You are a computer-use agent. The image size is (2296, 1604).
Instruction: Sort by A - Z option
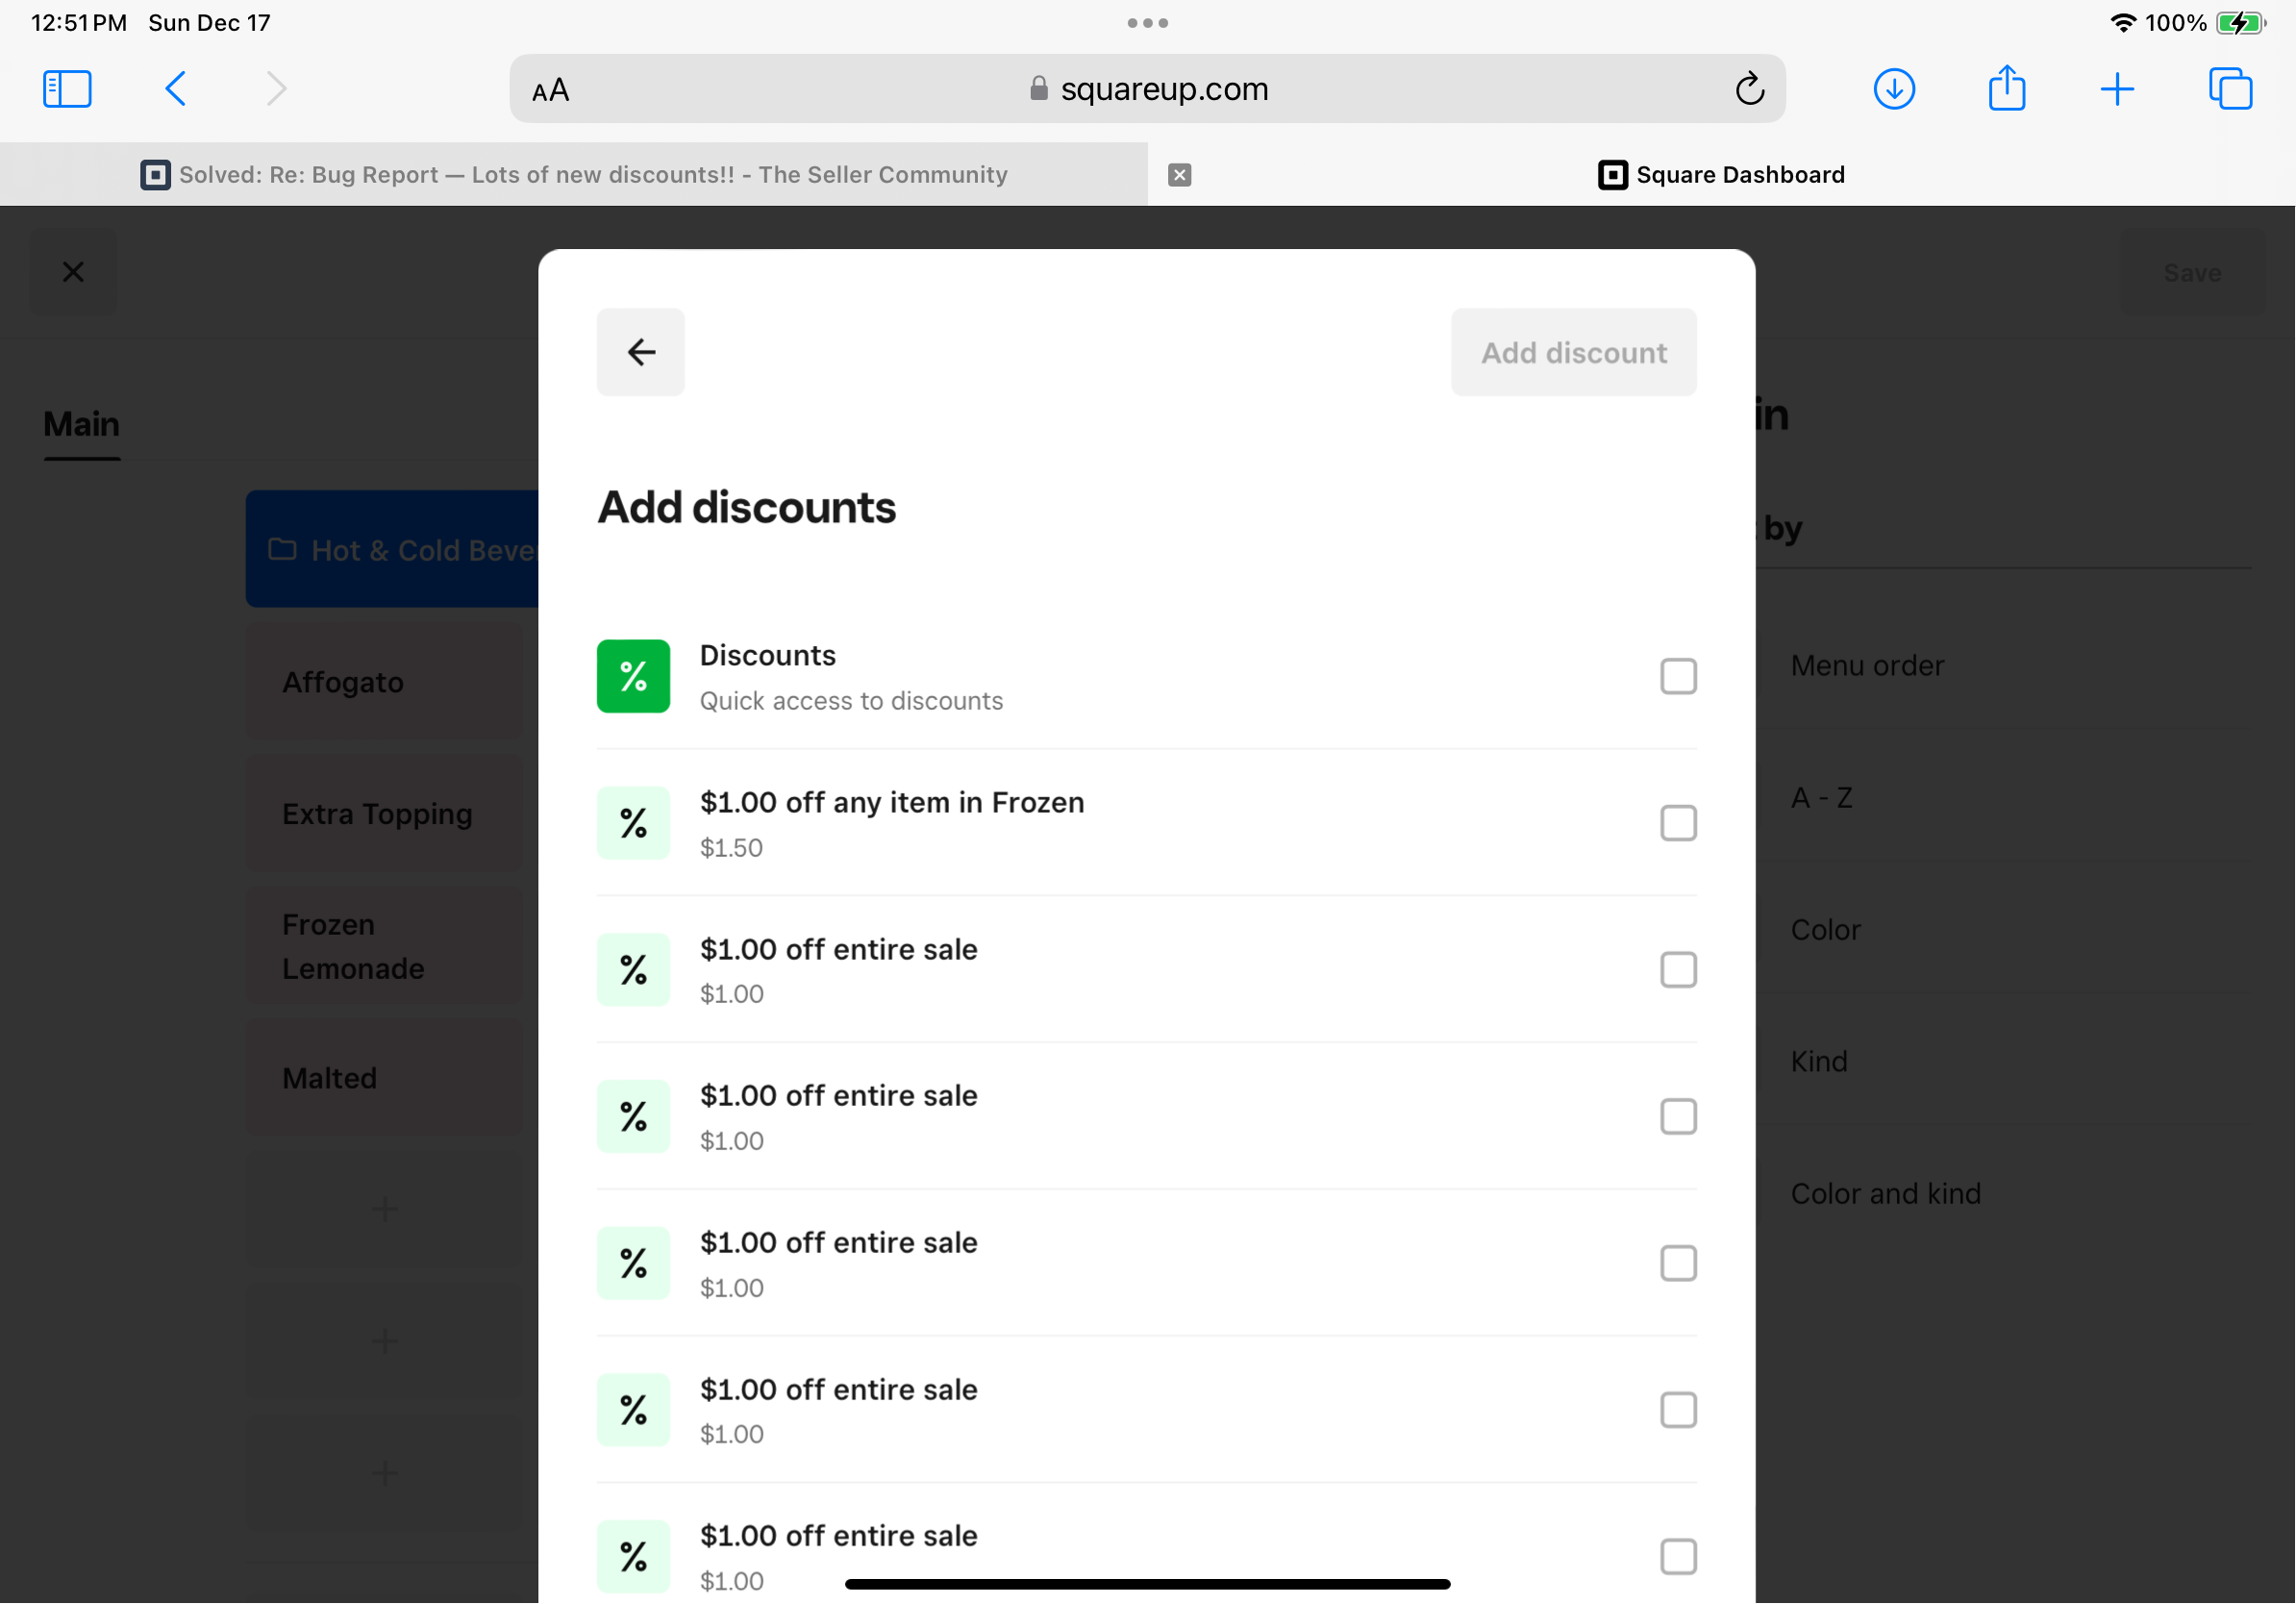coord(1821,798)
